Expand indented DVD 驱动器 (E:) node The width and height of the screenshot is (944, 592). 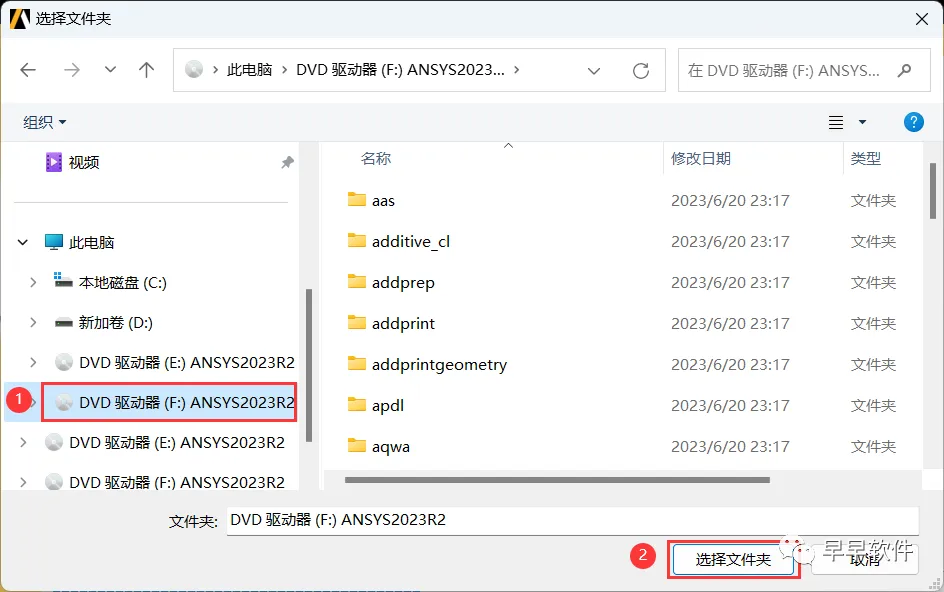click(x=33, y=362)
